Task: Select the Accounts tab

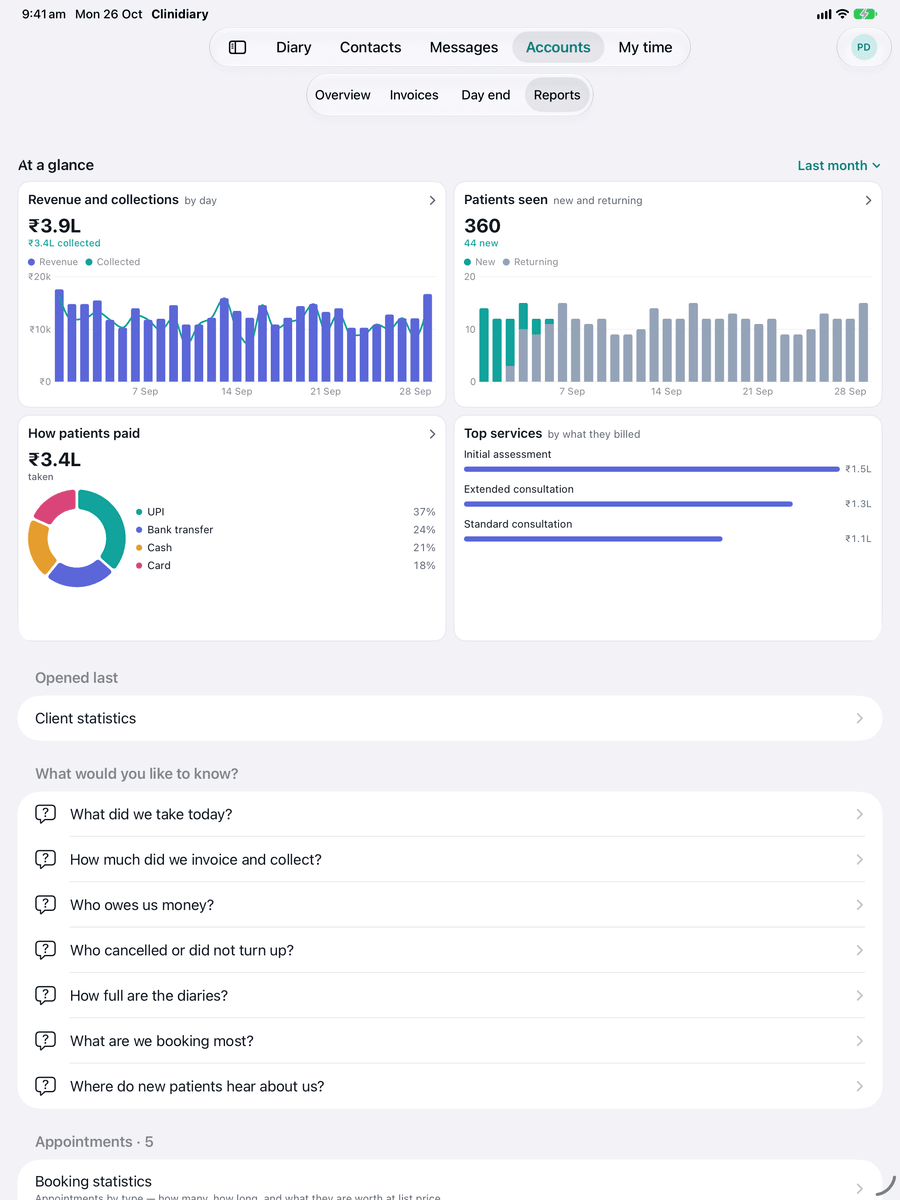Action: 558,47
